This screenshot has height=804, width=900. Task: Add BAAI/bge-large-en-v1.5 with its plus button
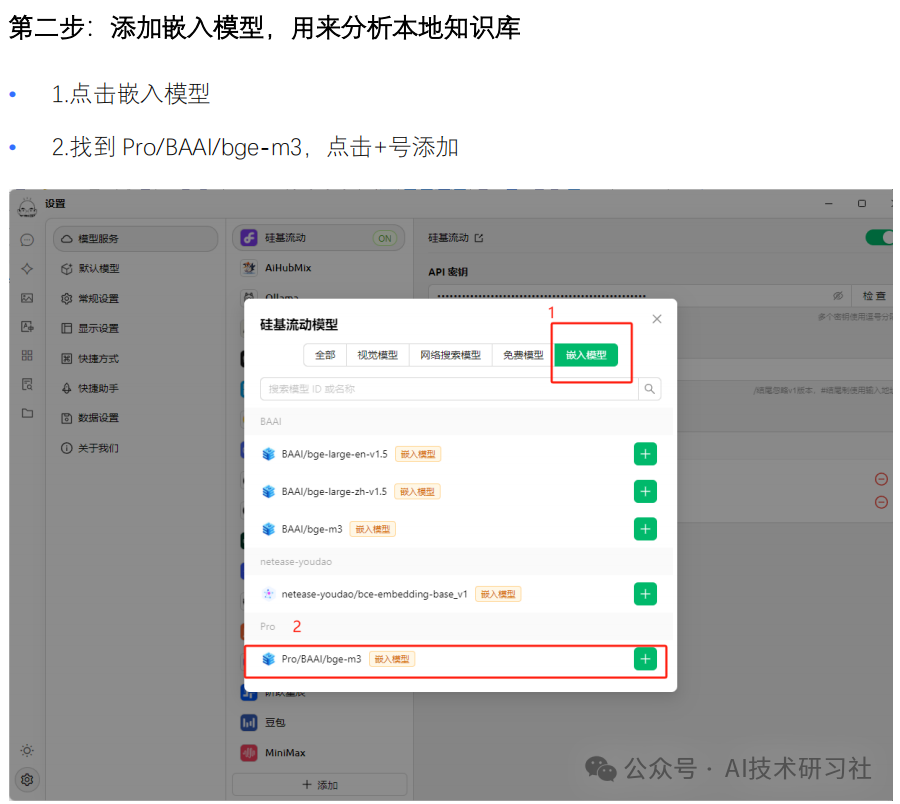pyautogui.click(x=645, y=454)
